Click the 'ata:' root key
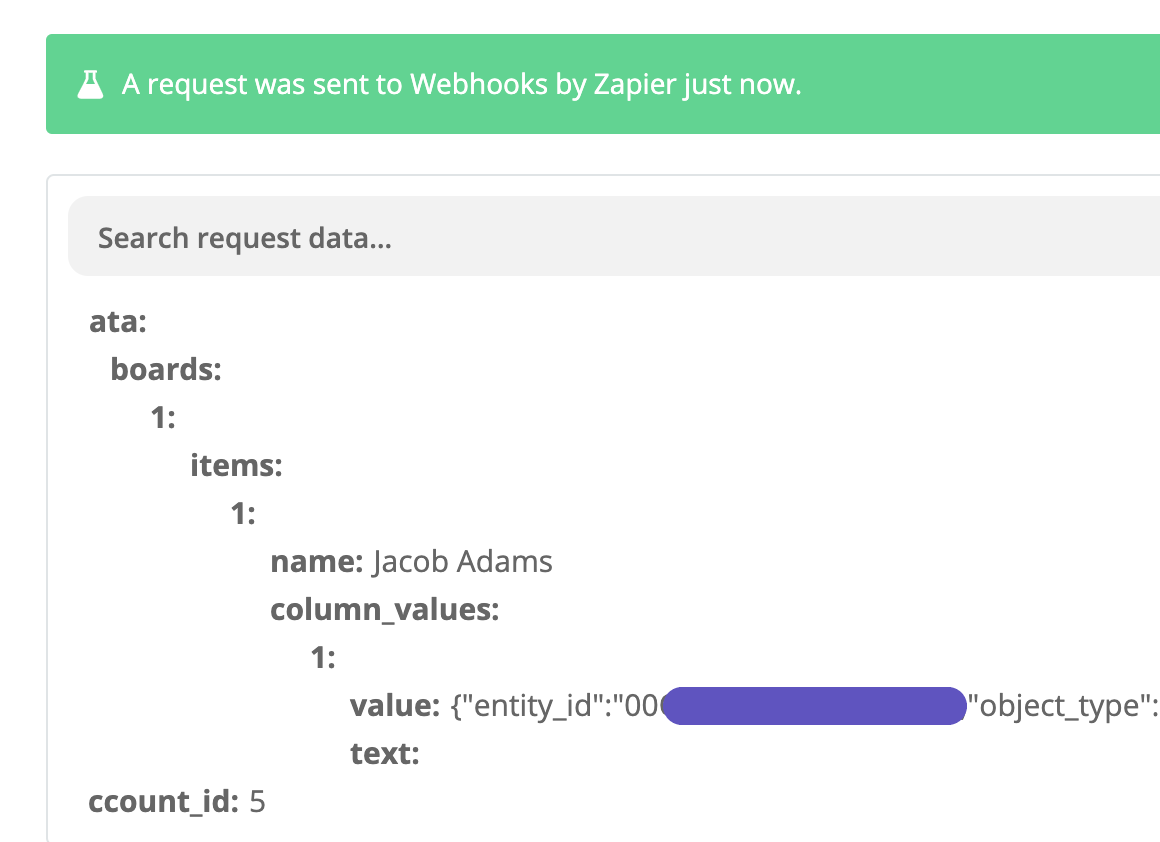Screen dimensions: 1160x842 point(118,322)
